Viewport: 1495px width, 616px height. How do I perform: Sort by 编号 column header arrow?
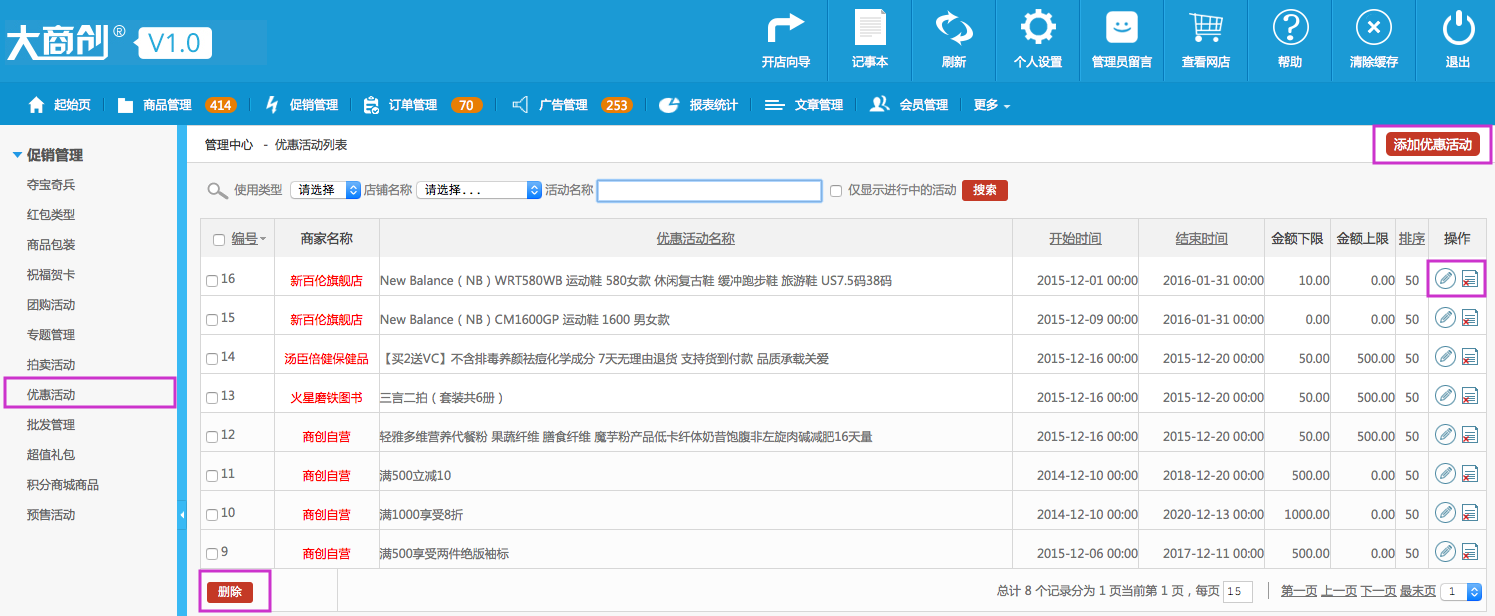[263, 239]
